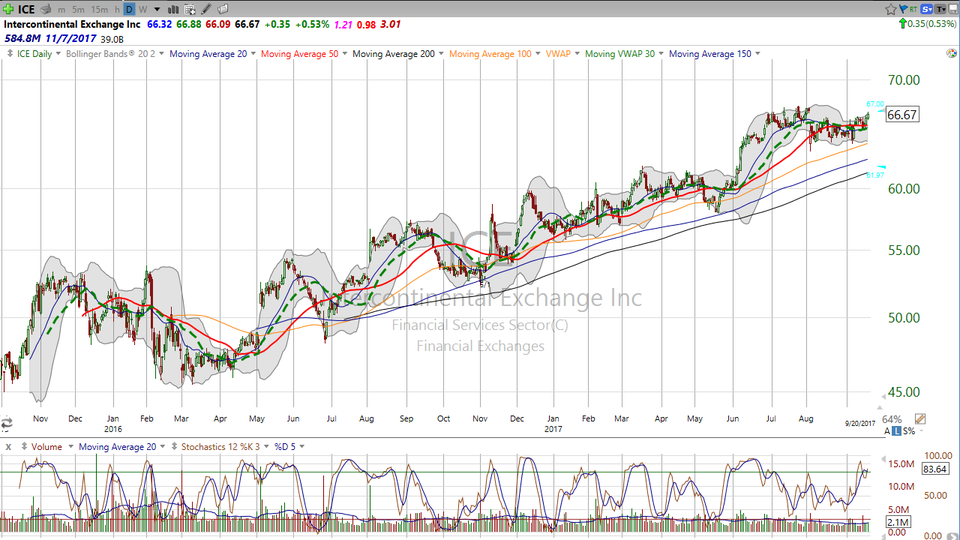Open the %D 5 dropdown

click(302, 447)
